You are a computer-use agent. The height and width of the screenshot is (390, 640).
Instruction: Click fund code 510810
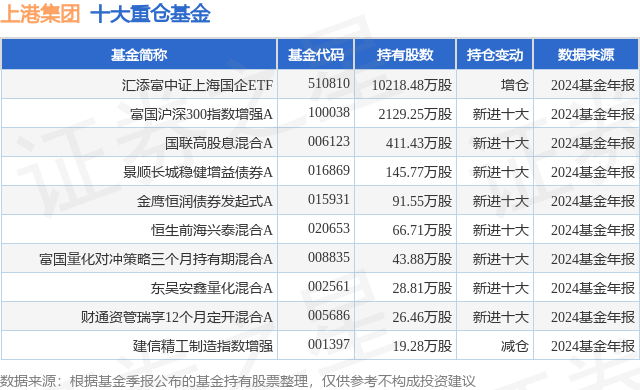point(329,84)
